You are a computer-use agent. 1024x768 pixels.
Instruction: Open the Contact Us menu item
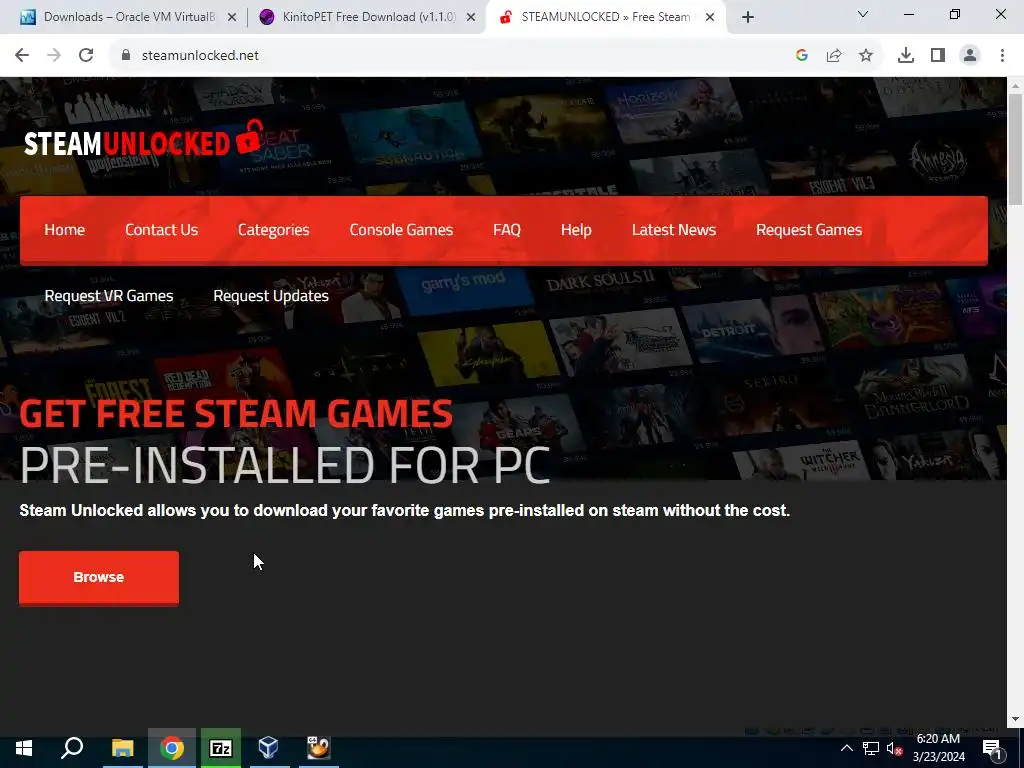point(161,230)
